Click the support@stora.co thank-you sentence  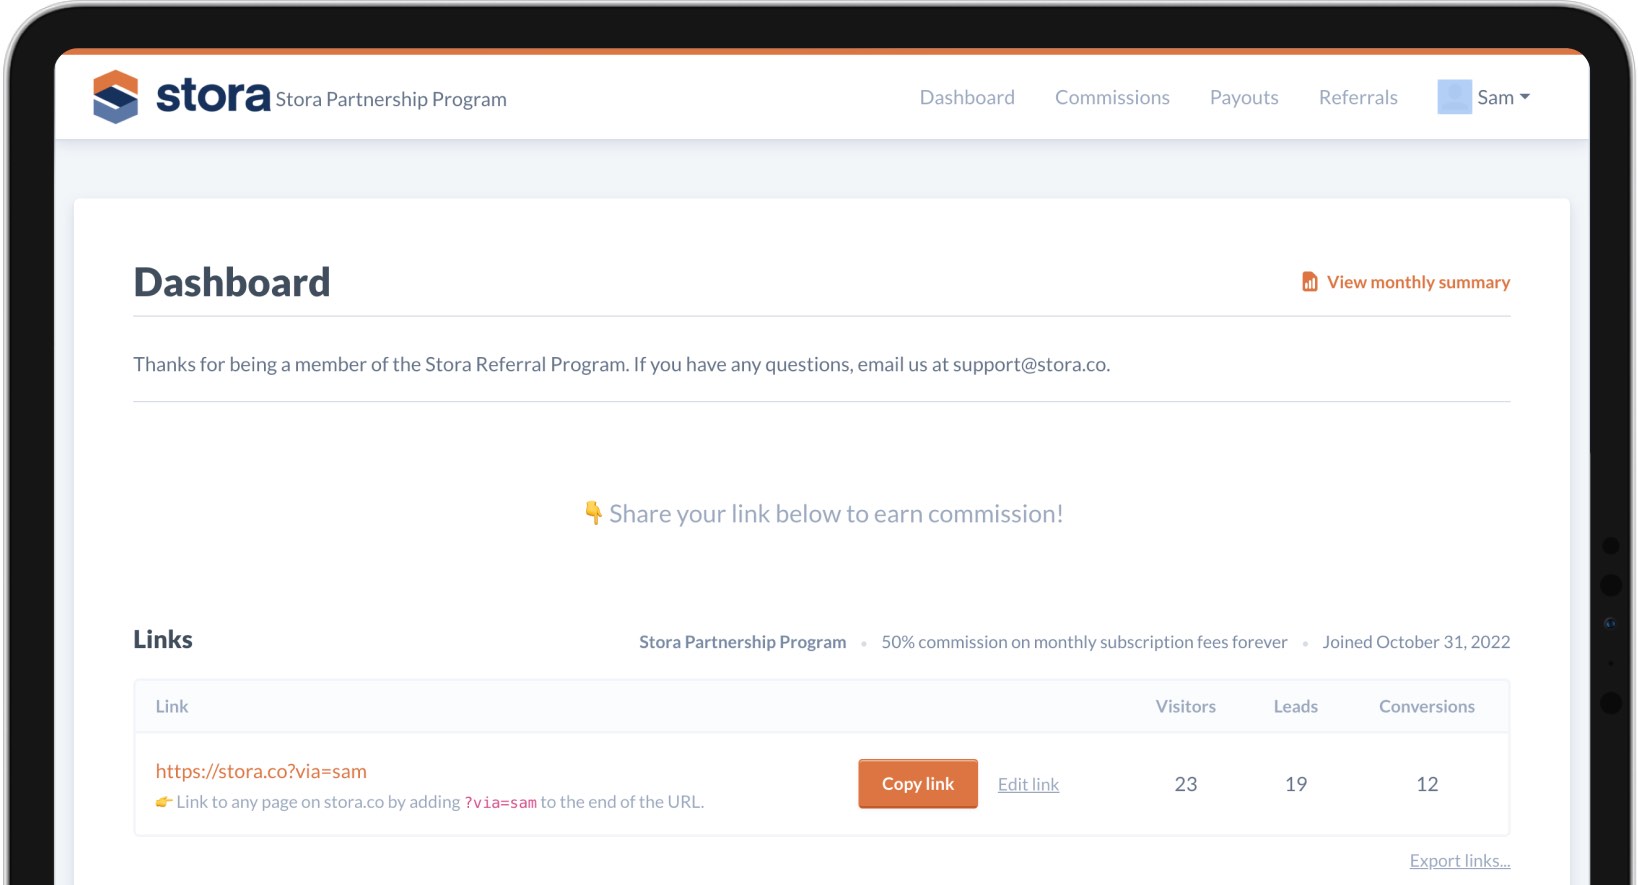[x=621, y=365]
